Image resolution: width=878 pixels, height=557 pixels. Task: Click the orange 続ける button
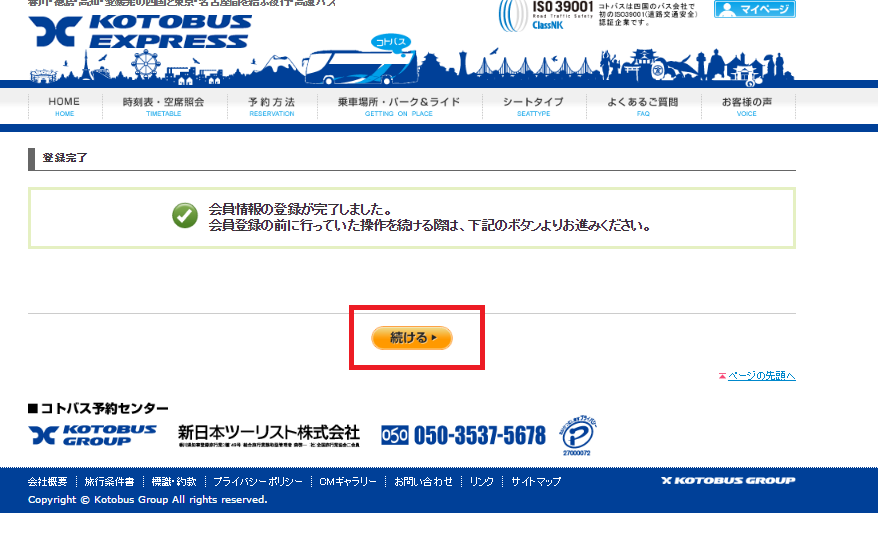click(412, 338)
